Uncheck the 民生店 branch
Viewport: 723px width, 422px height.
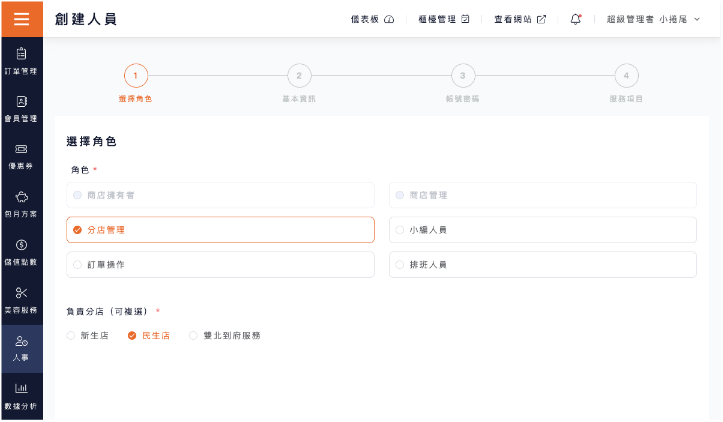pos(149,336)
